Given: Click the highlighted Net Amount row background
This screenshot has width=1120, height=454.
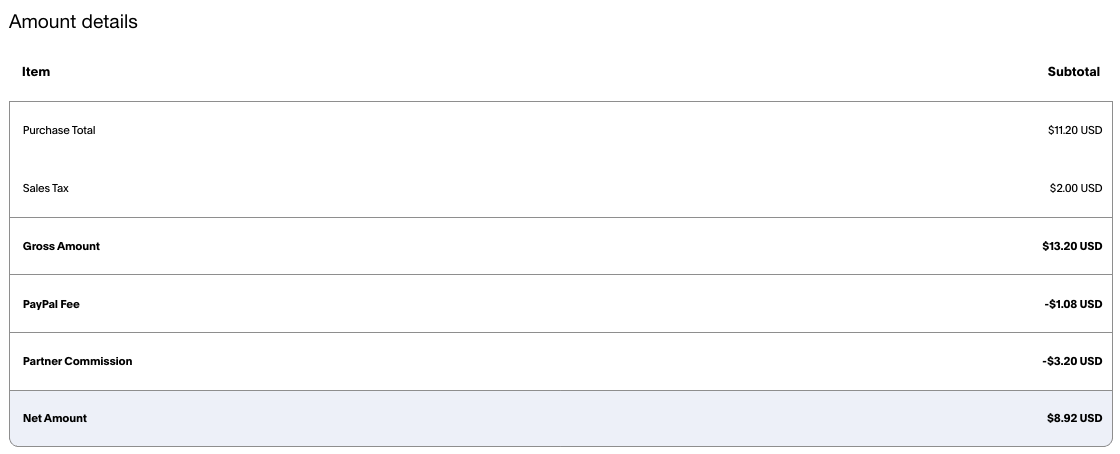Looking at the screenshot, I should point(561,418).
